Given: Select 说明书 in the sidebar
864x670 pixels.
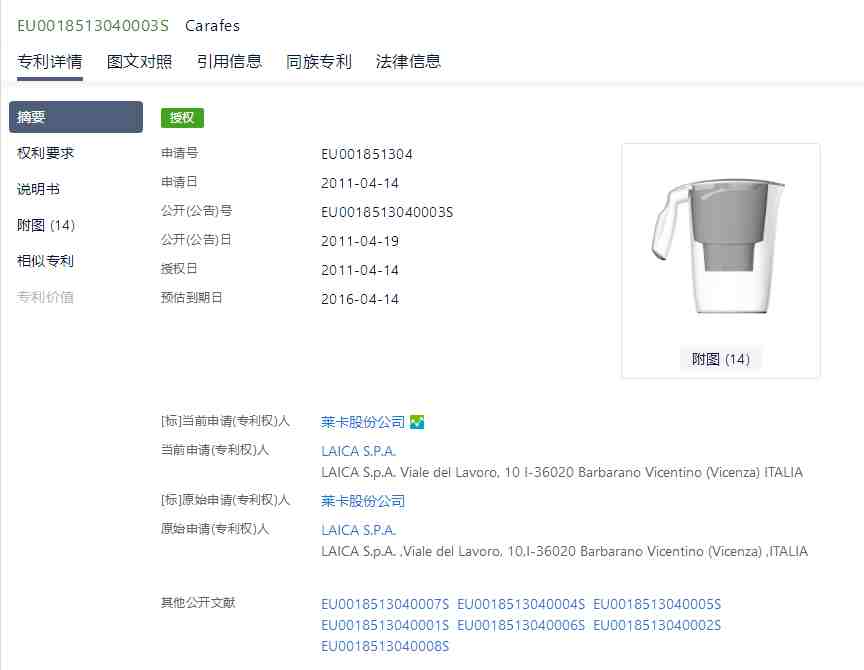Looking at the screenshot, I should tap(38, 189).
